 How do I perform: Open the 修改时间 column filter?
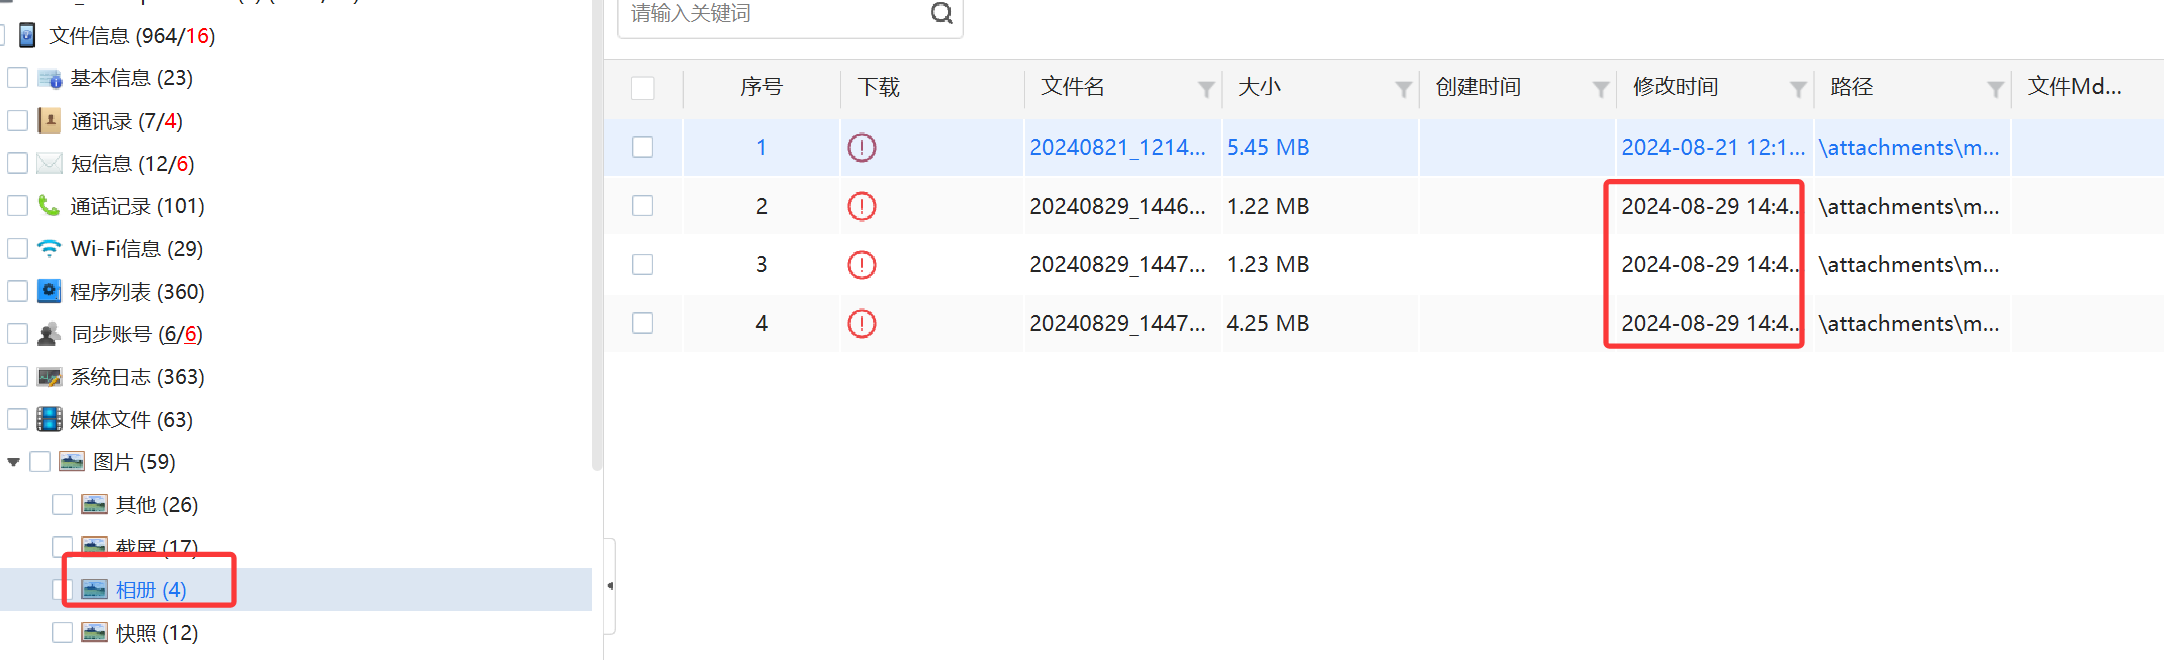1798,90
